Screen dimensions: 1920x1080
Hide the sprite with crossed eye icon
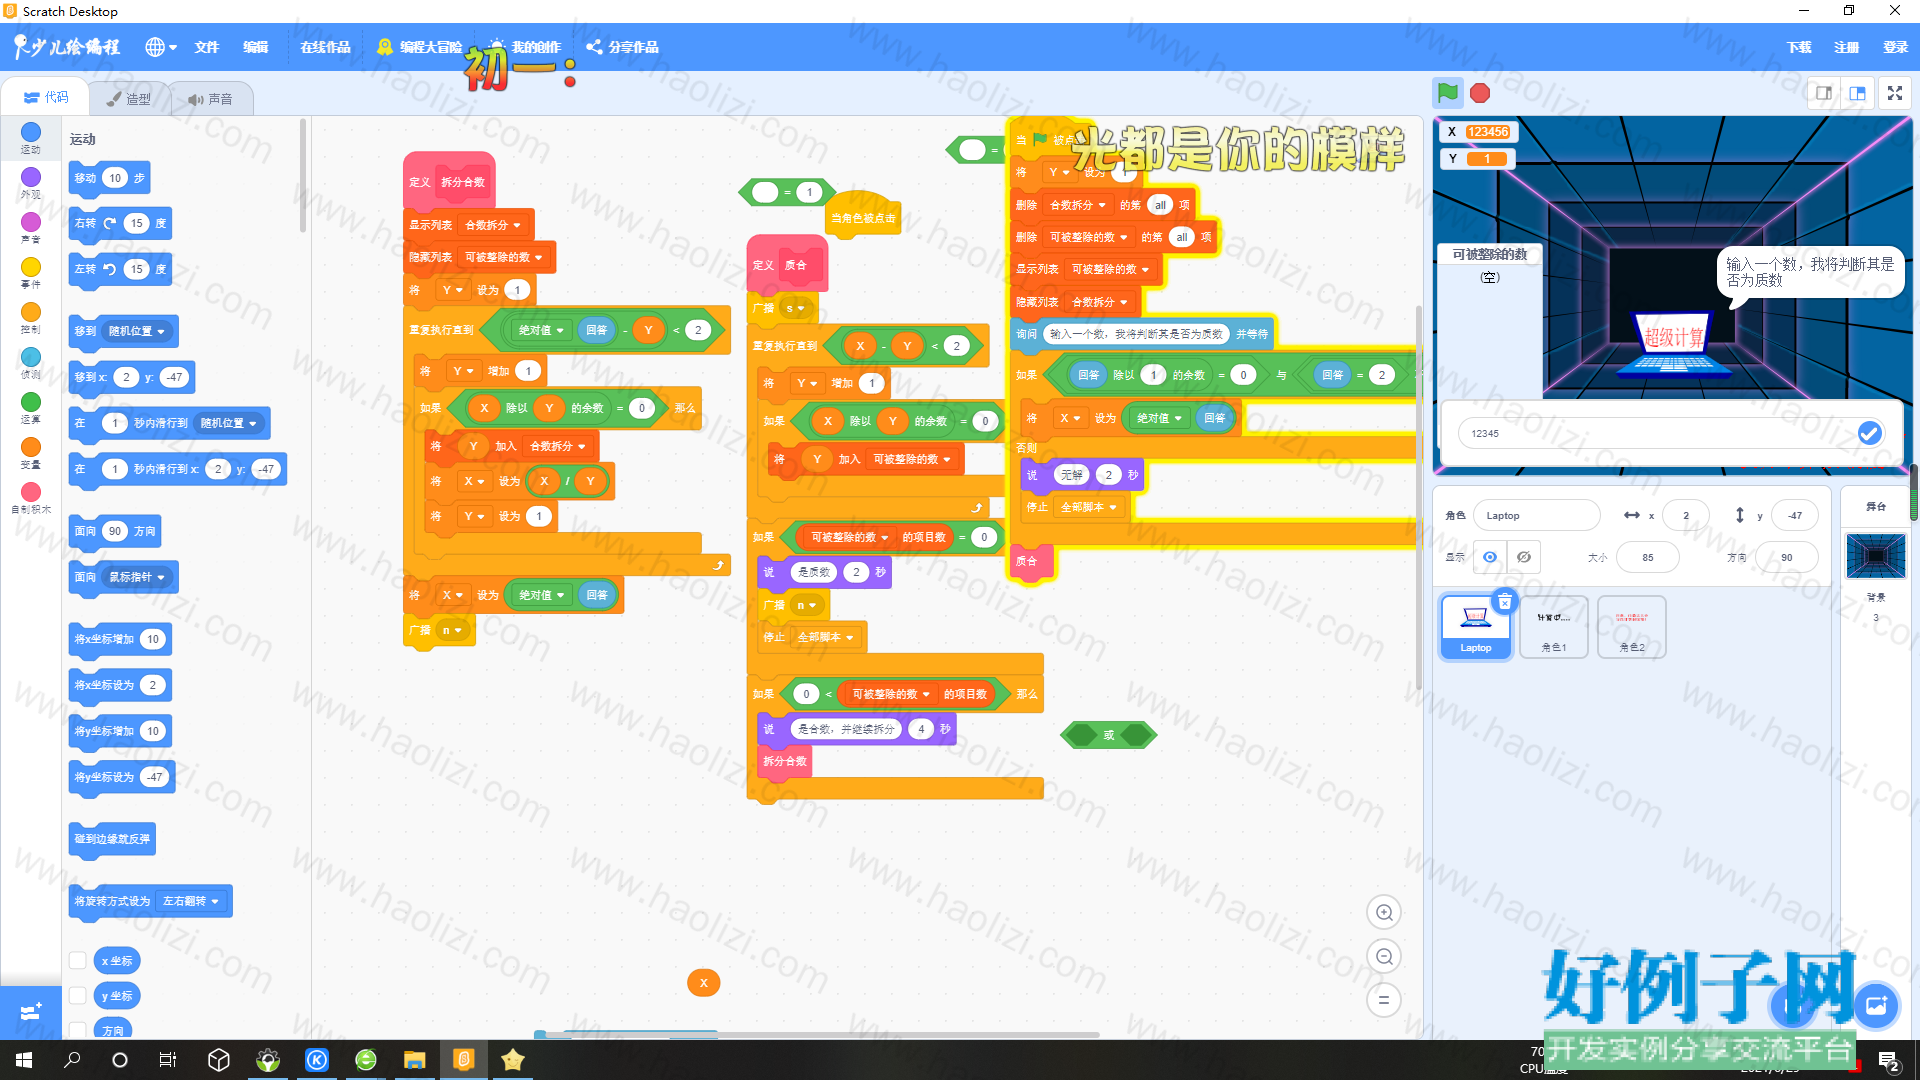coord(1524,557)
